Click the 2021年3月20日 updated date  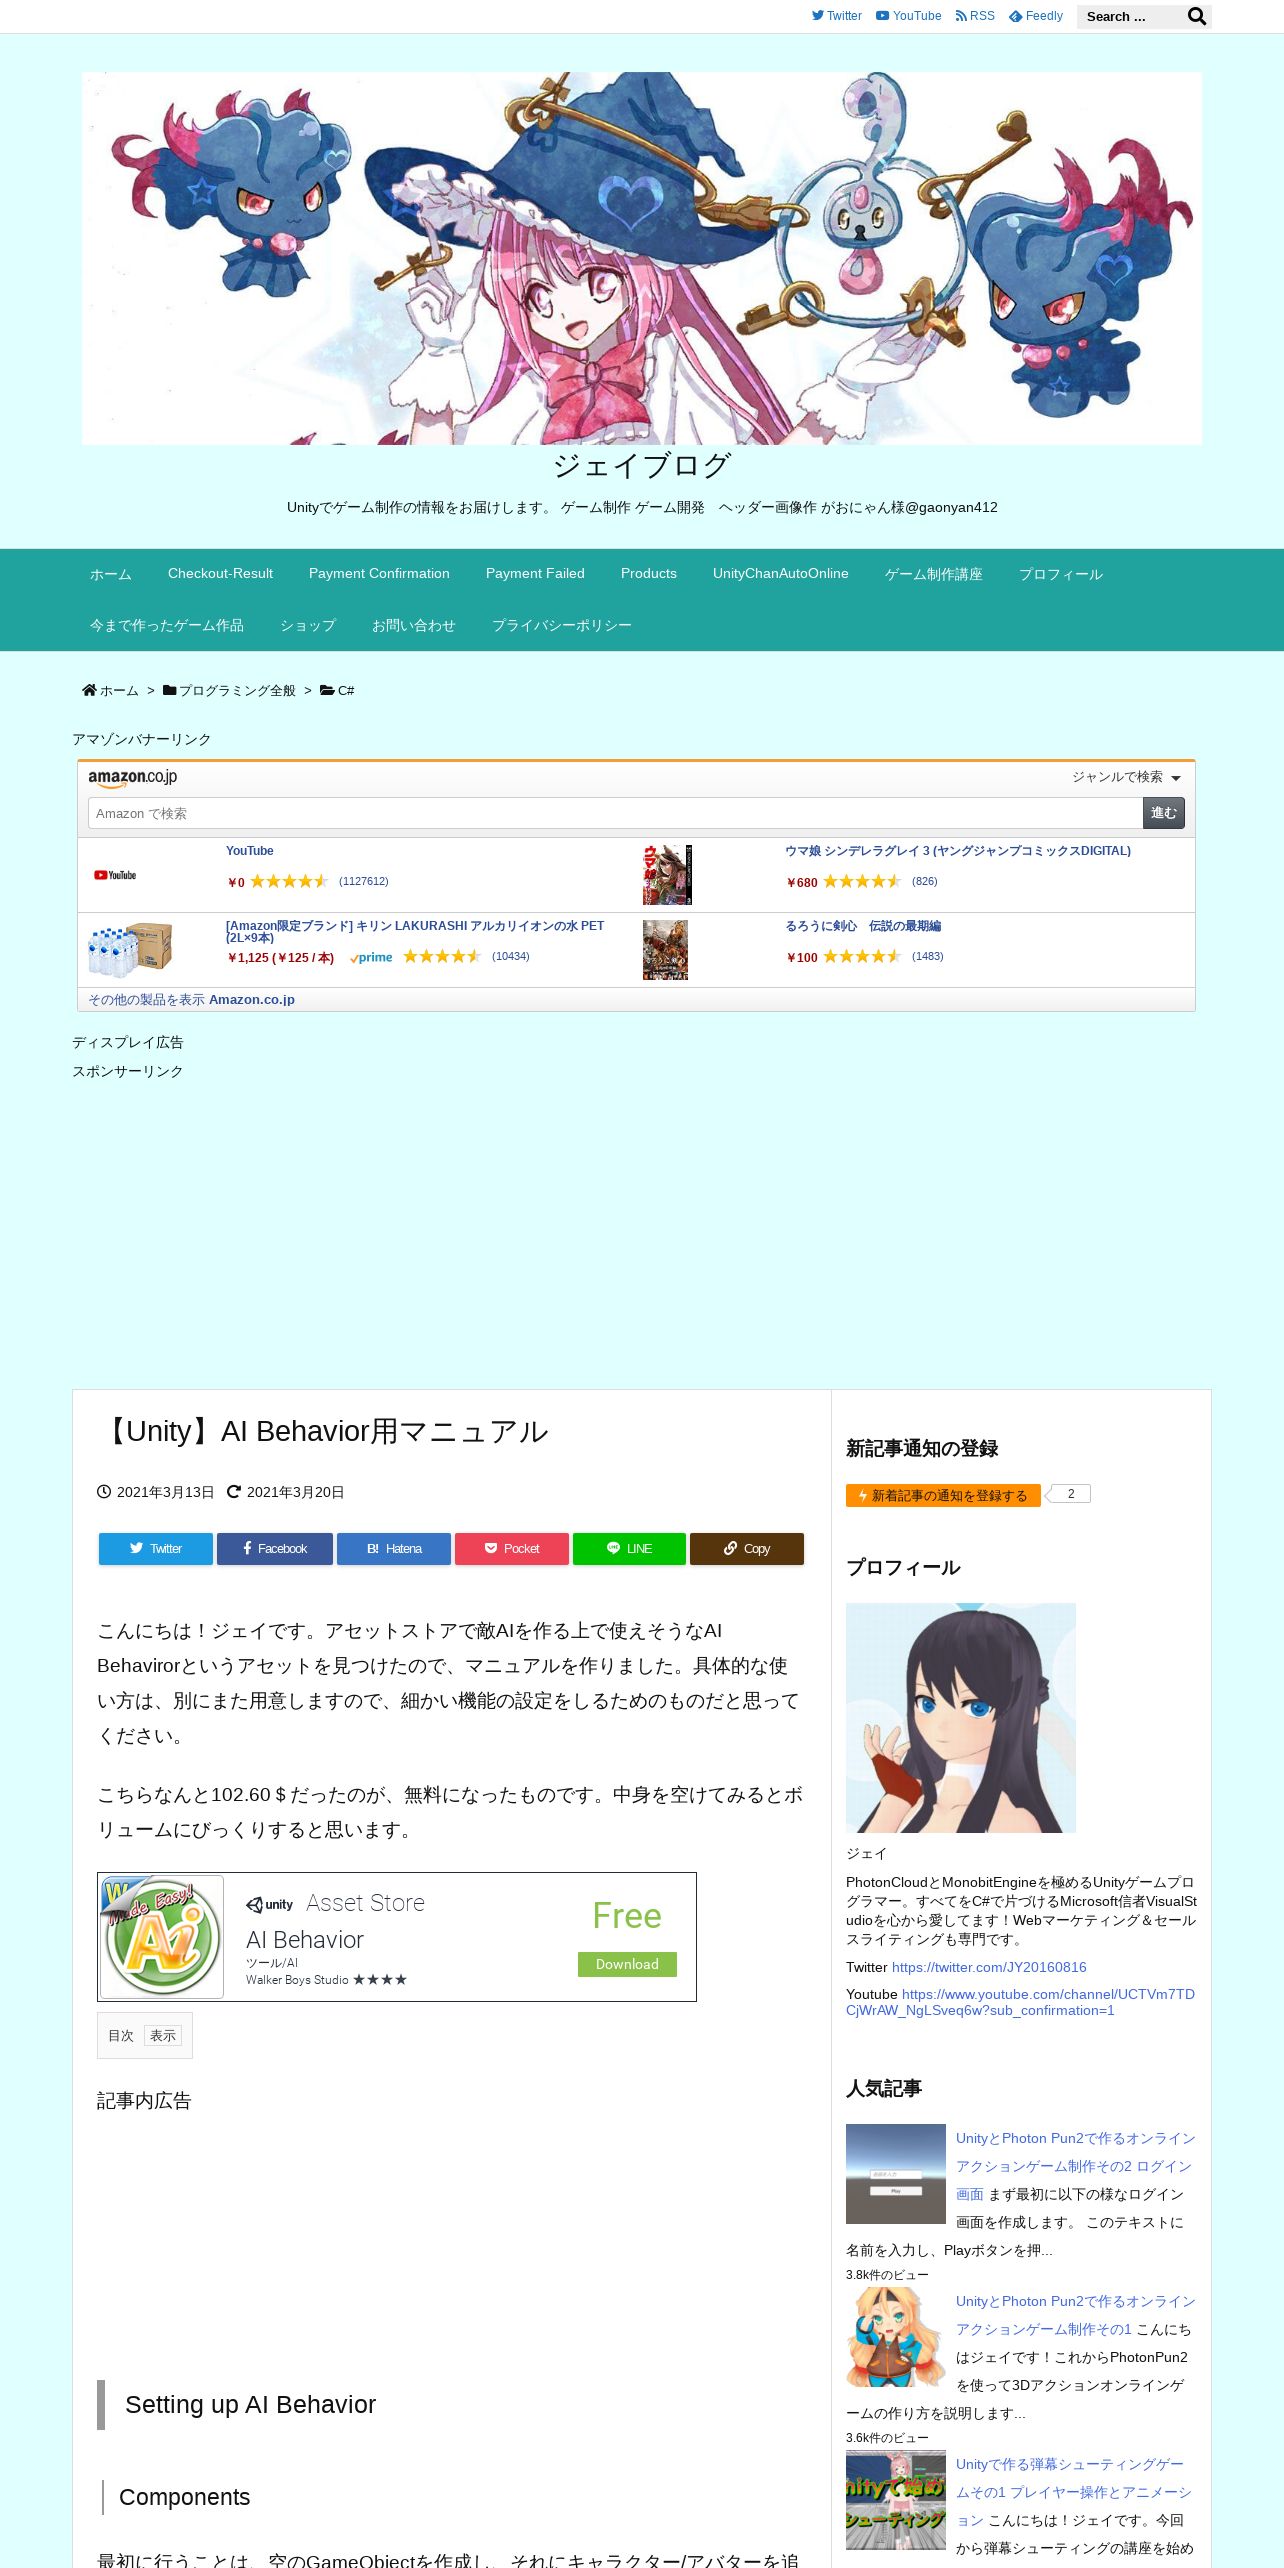[x=295, y=1492]
